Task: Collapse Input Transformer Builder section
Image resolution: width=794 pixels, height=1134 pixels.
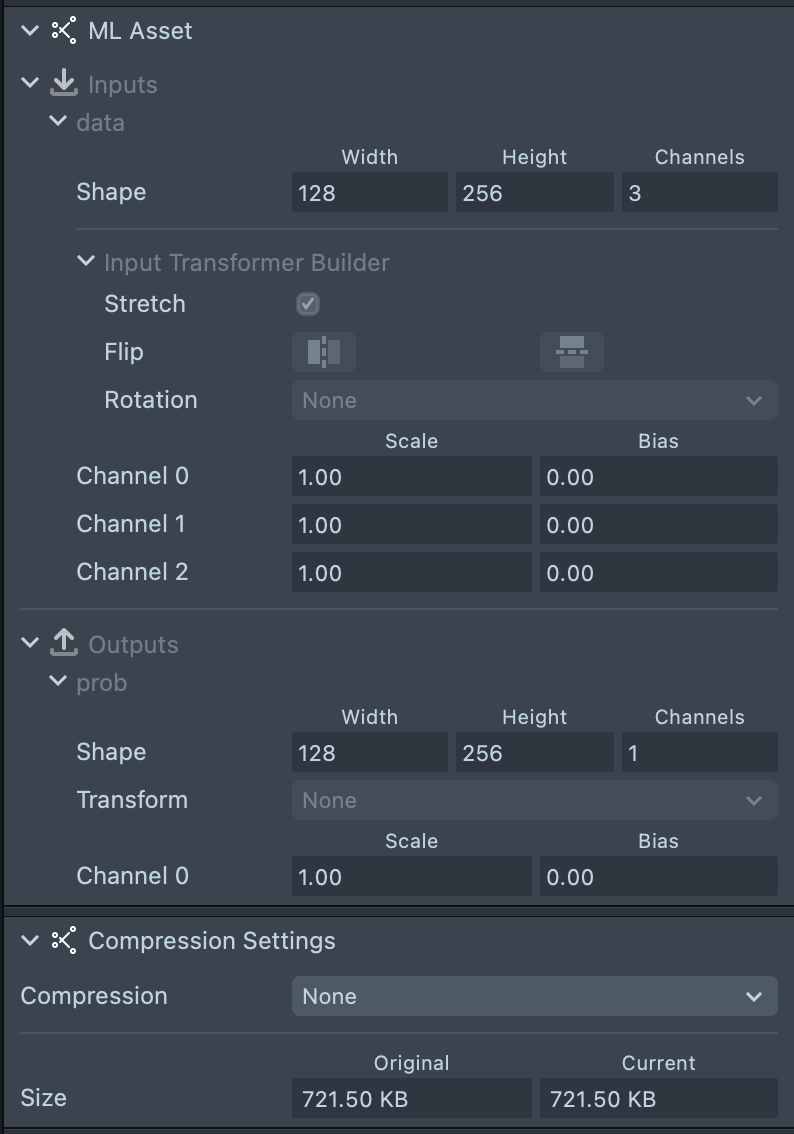Action: 86,262
